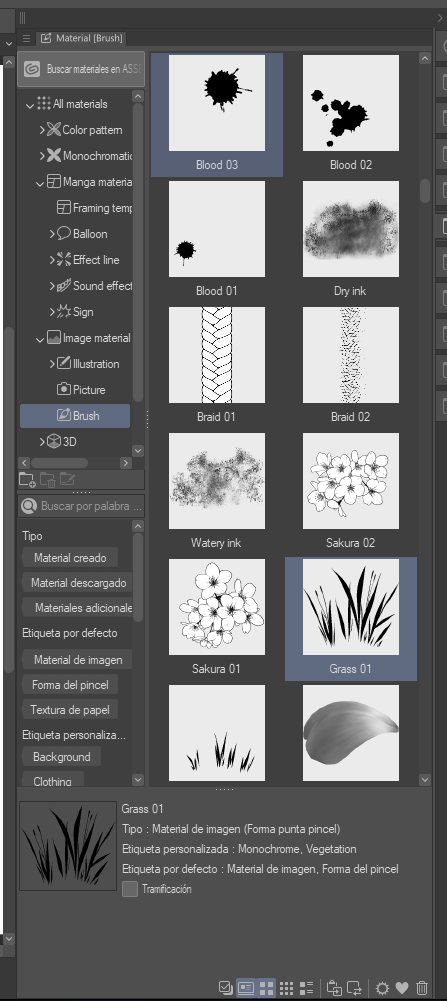Filter by Background tag
The height and width of the screenshot is (1001, 447).
click(61, 756)
